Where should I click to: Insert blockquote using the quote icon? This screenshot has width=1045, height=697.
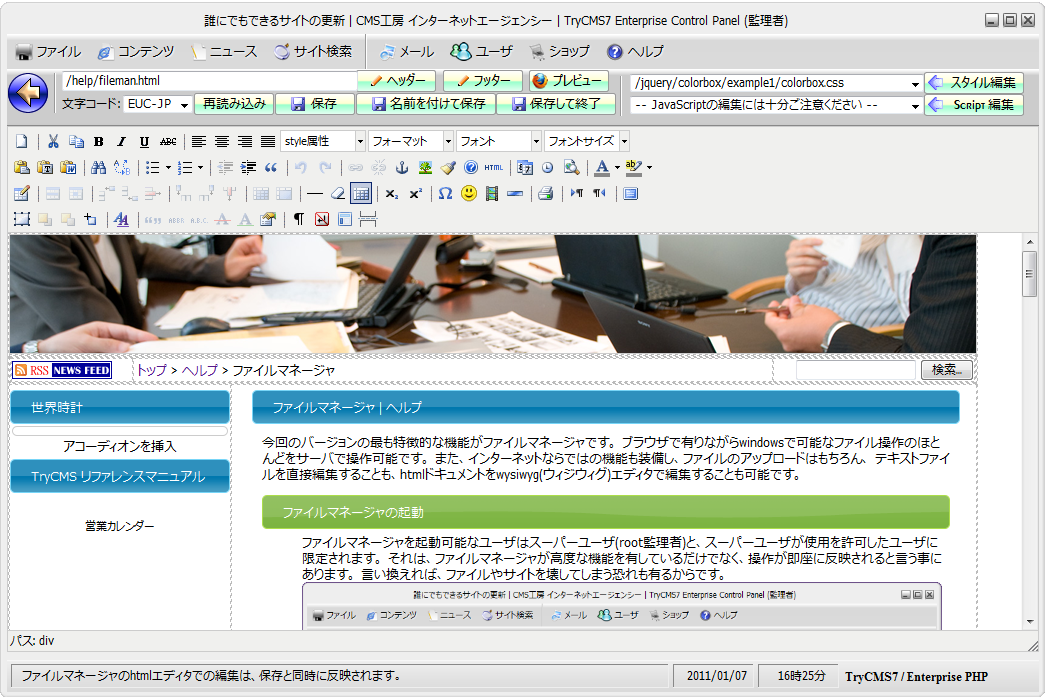coord(270,168)
